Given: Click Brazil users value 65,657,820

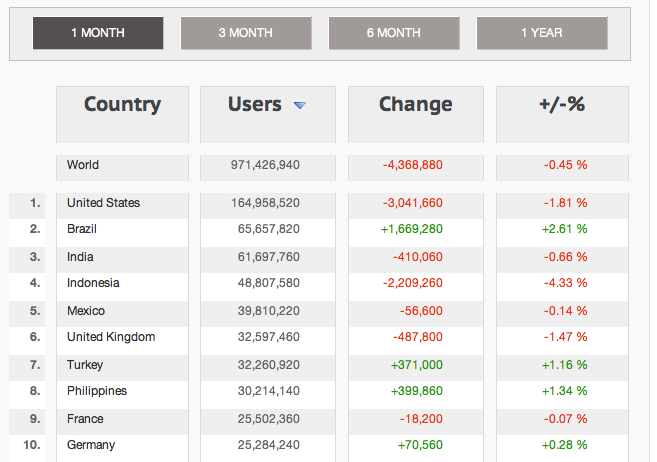Looking at the screenshot, I should 269,229.
